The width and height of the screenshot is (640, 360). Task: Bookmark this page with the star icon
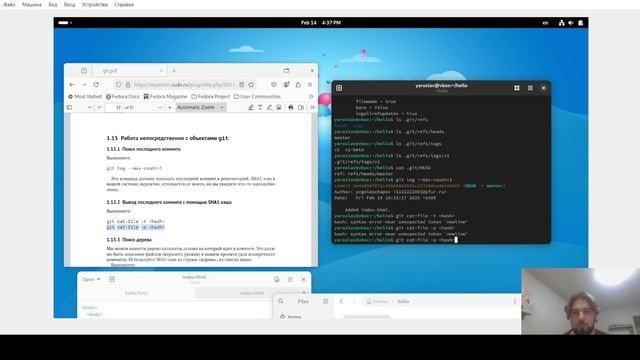pos(251,84)
